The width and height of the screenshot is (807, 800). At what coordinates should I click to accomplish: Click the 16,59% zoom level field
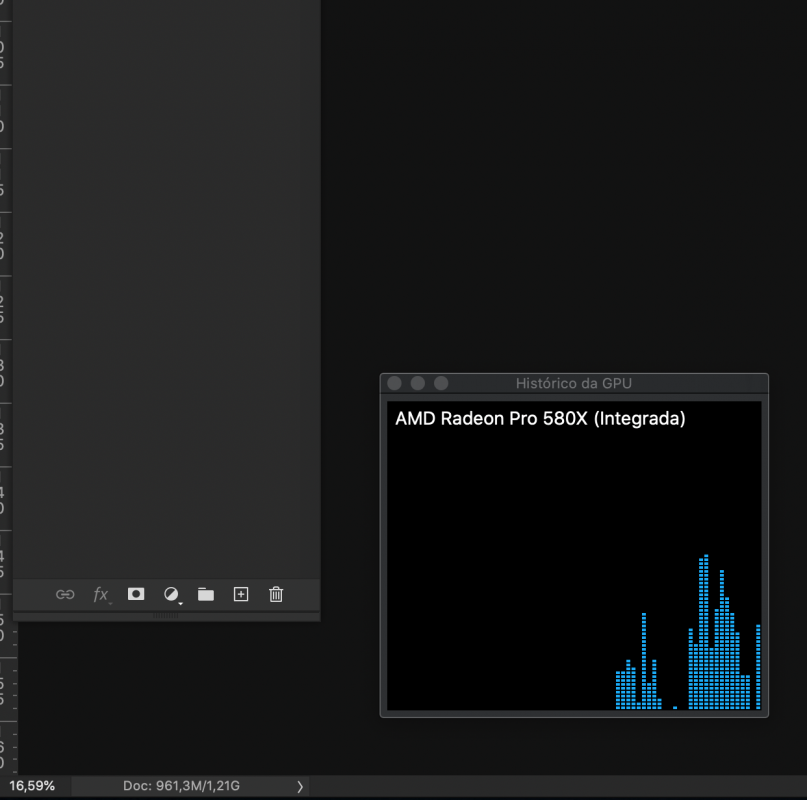pyautogui.click(x=32, y=786)
